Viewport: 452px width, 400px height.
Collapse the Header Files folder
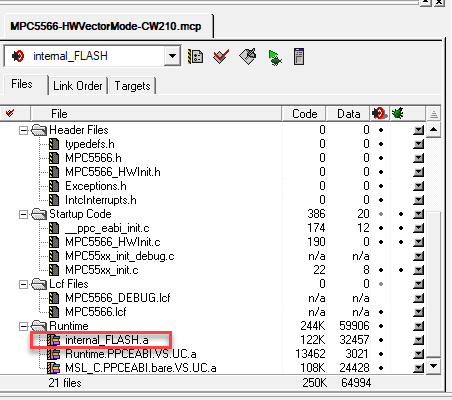23,130
